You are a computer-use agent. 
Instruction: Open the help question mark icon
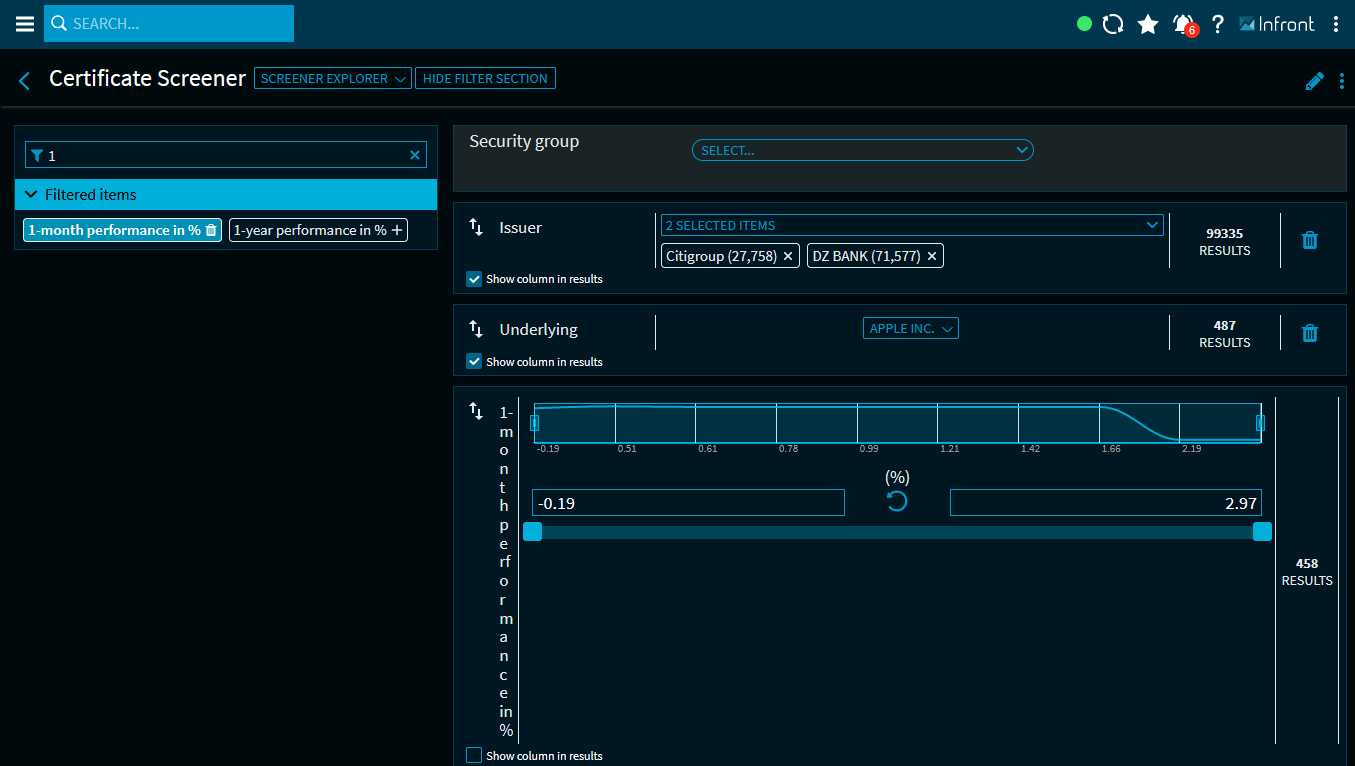[x=1217, y=24]
